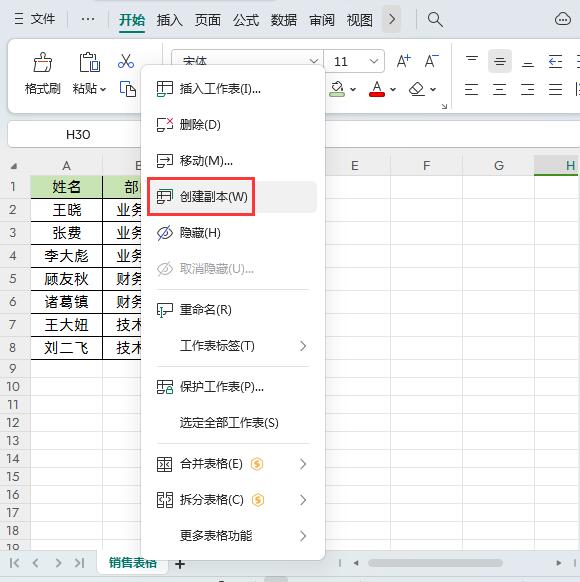Choose 删除(D) from context menu

232,125
